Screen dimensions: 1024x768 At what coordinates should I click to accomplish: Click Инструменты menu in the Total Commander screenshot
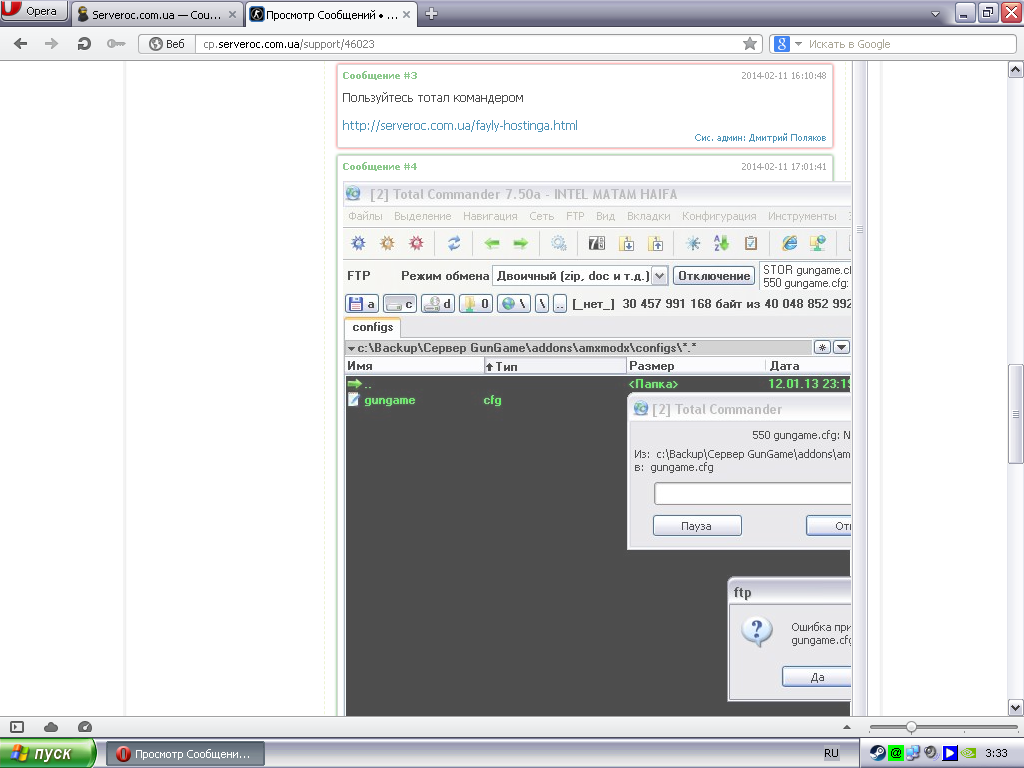pyautogui.click(x=802, y=216)
